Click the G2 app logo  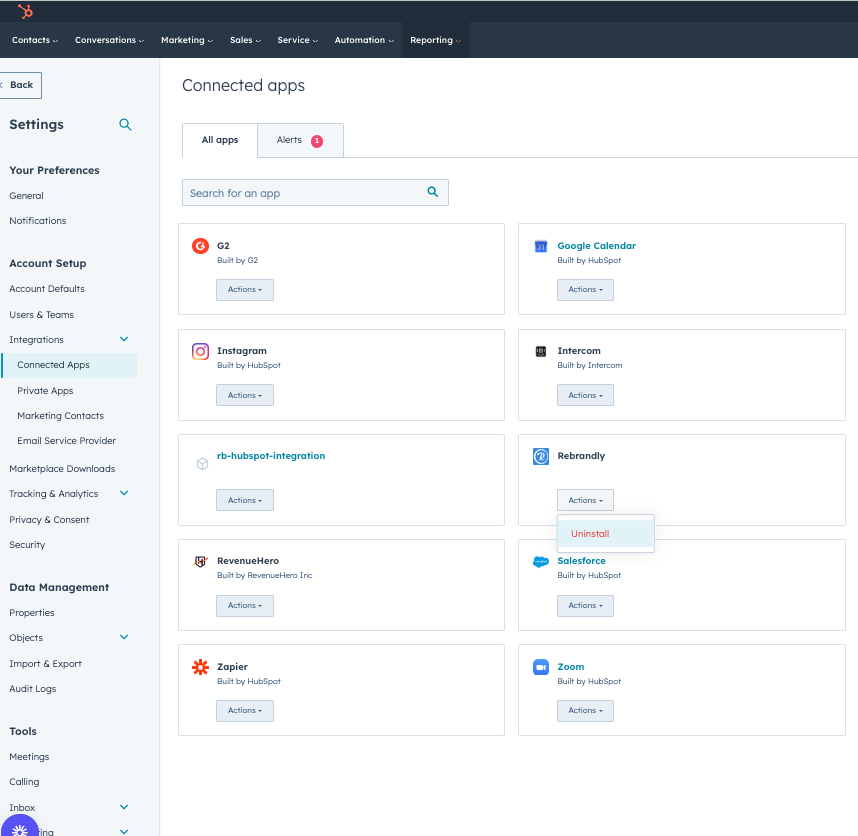[200, 246]
